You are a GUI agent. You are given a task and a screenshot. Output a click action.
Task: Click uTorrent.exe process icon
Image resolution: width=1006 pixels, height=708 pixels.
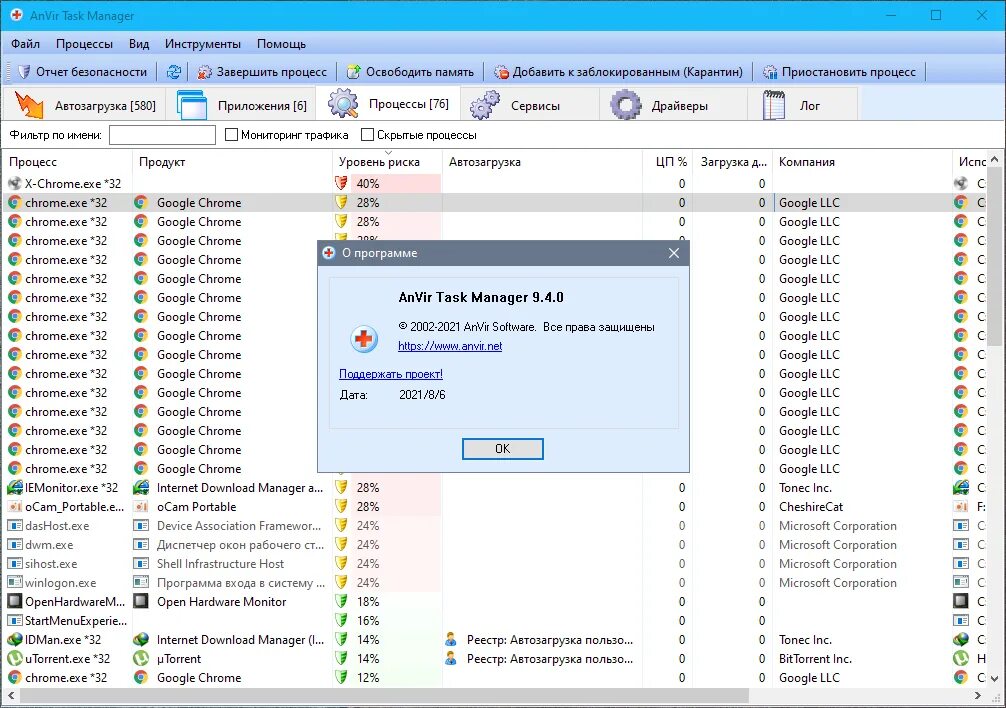15,659
